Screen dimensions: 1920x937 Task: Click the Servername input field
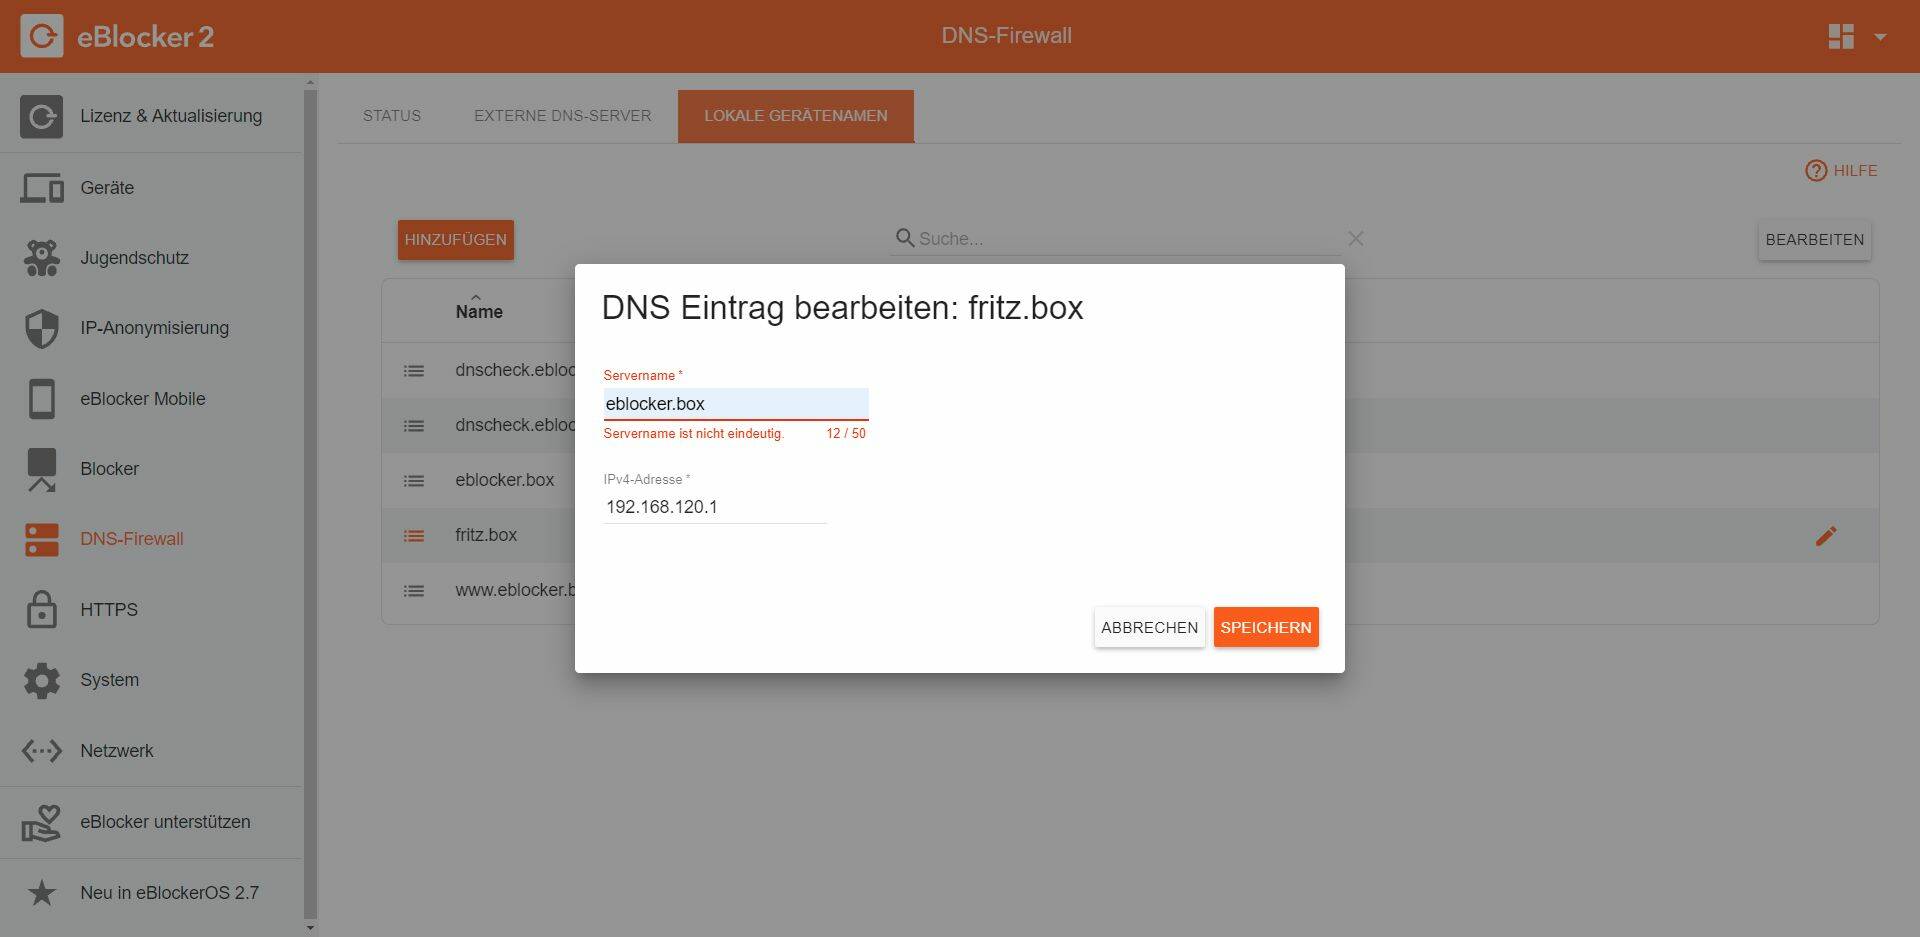(736, 404)
